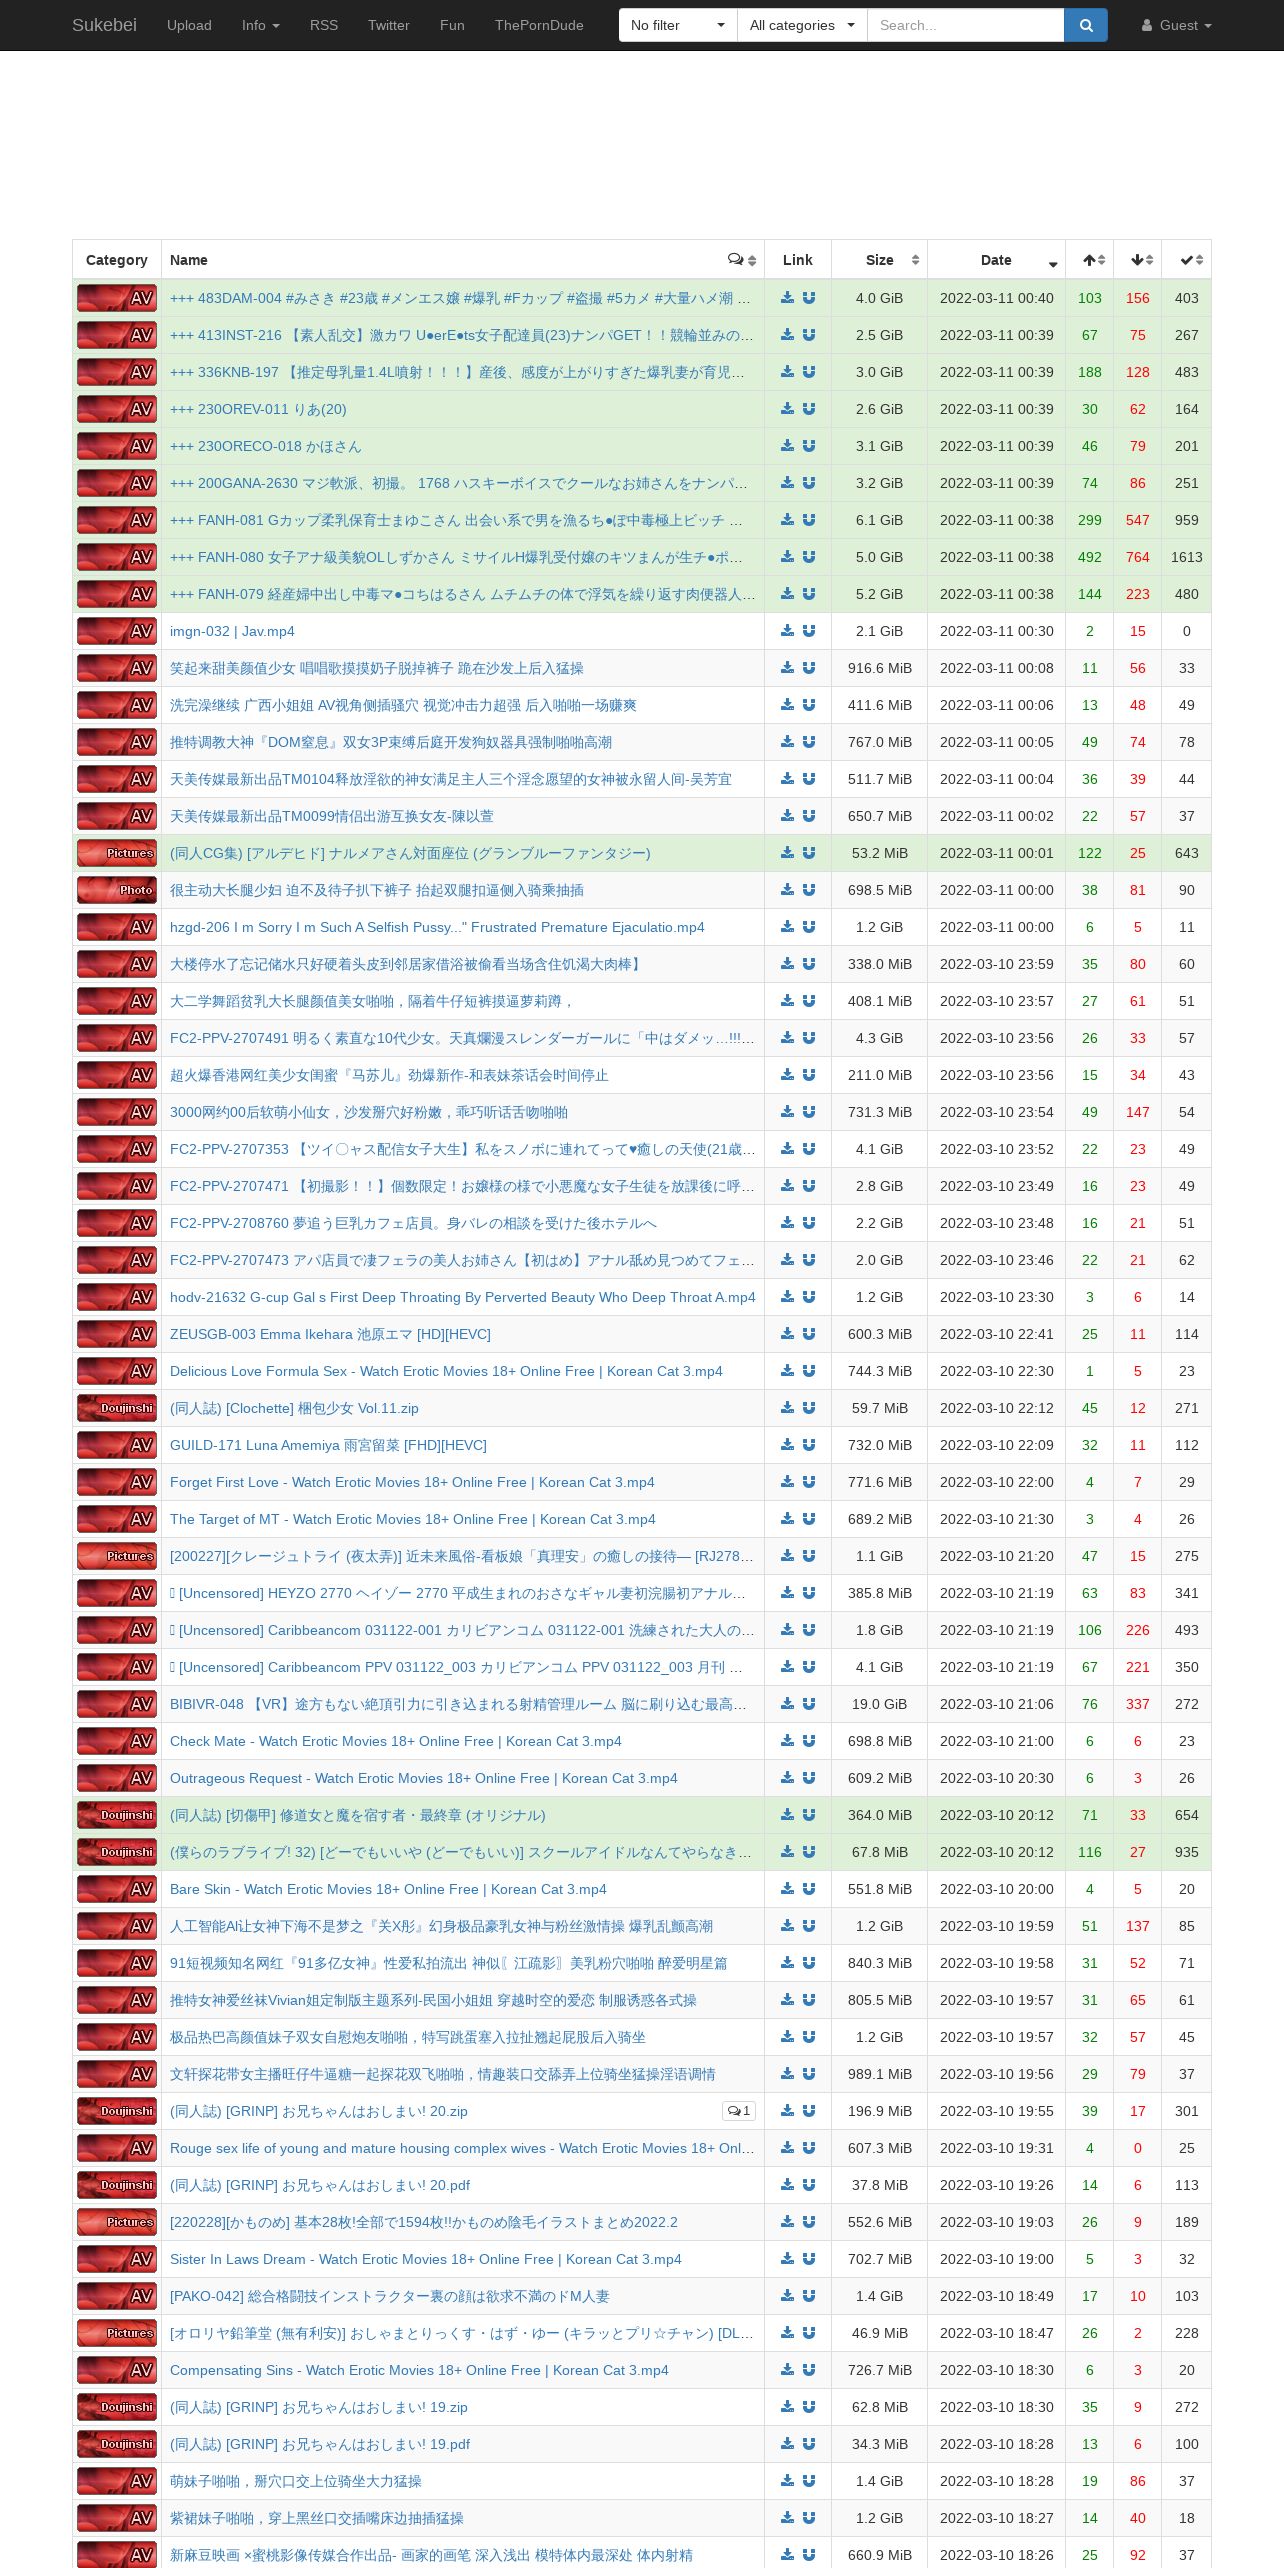Open the No filter dropdown

coord(677,25)
